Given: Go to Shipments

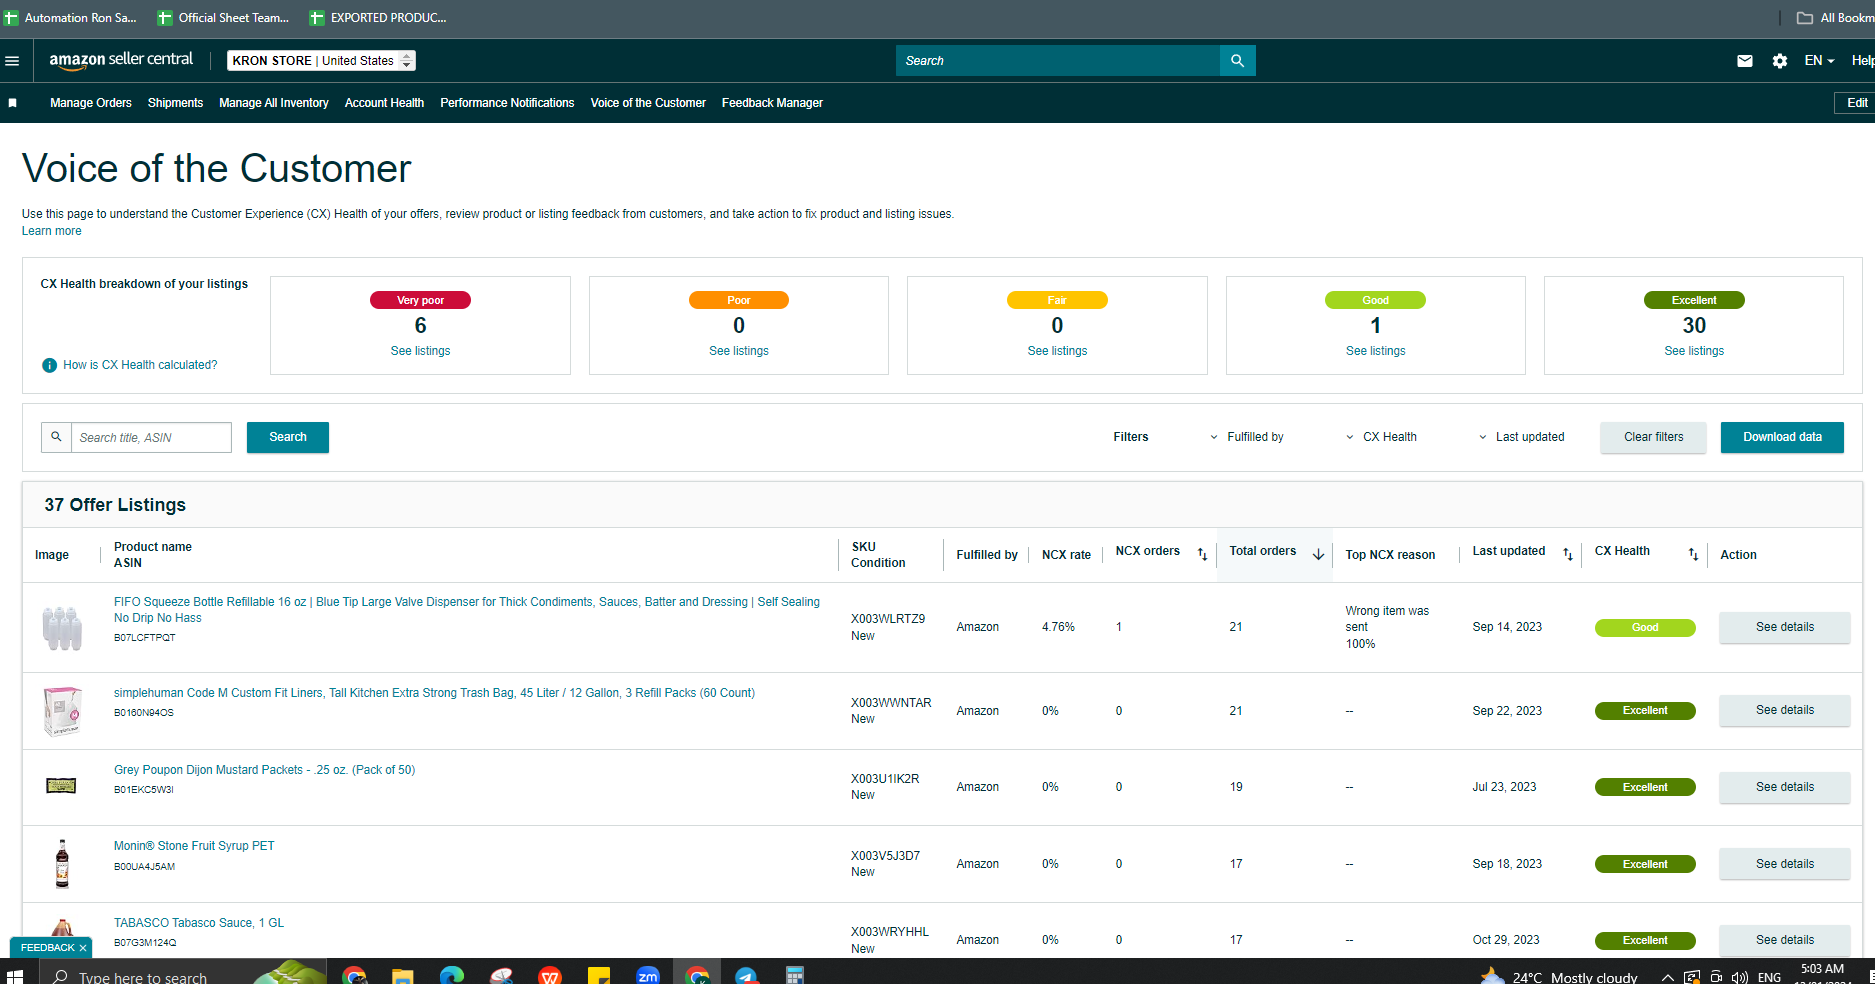Looking at the screenshot, I should pos(175,103).
